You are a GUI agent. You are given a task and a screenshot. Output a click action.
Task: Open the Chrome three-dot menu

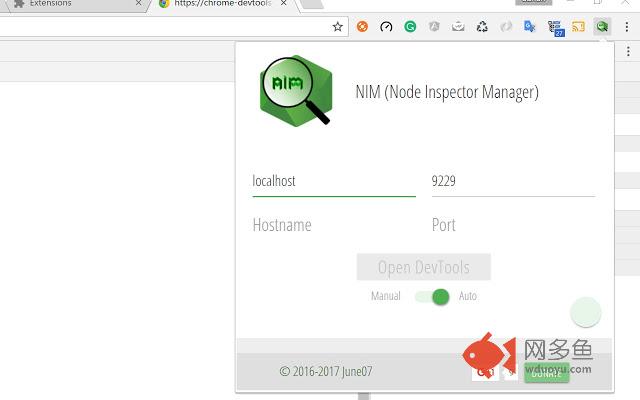click(x=627, y=27)
